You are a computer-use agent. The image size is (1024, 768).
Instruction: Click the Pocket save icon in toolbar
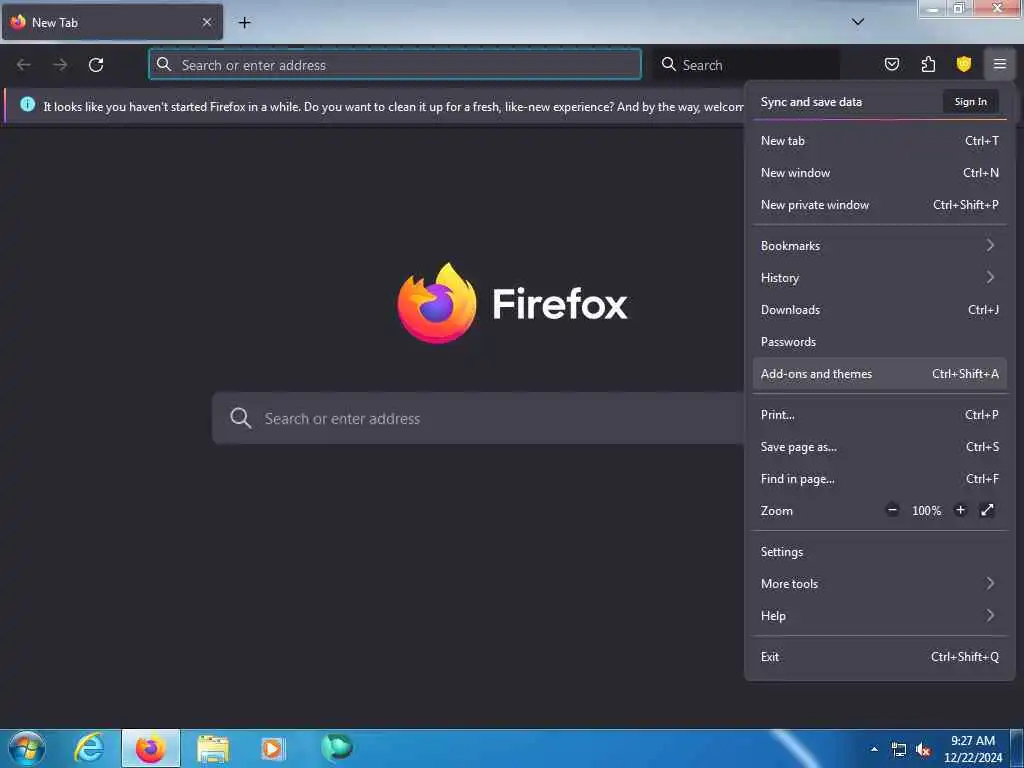[891, 64]
